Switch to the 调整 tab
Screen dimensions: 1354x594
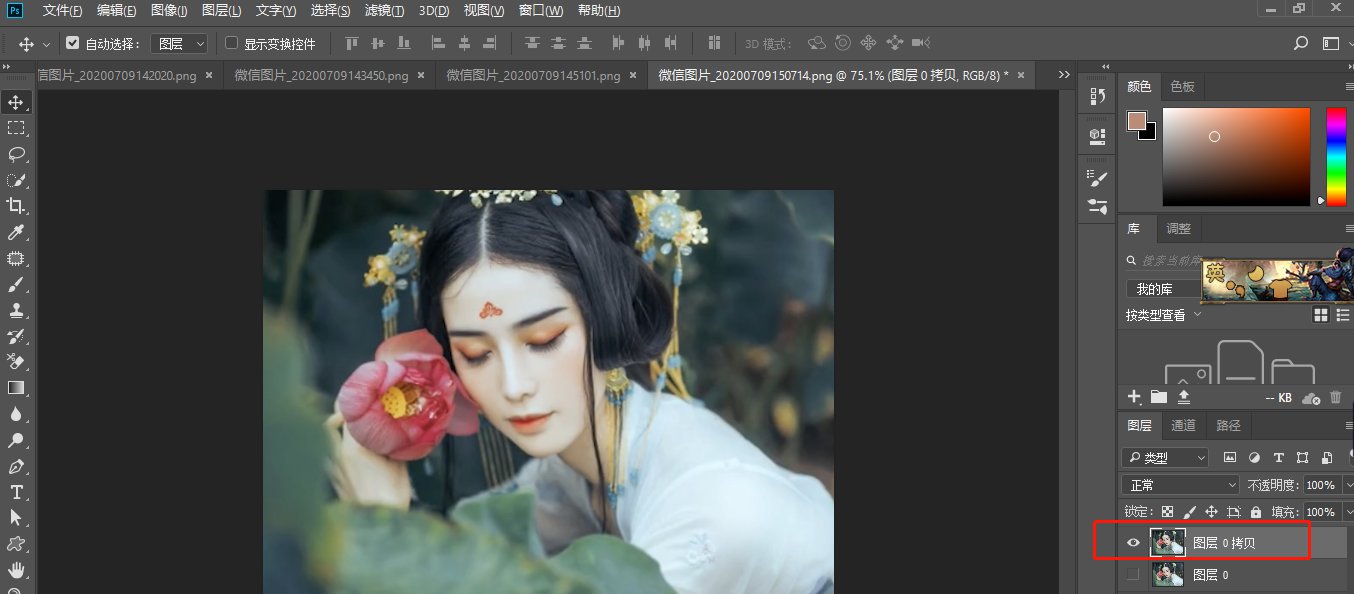1179,228
